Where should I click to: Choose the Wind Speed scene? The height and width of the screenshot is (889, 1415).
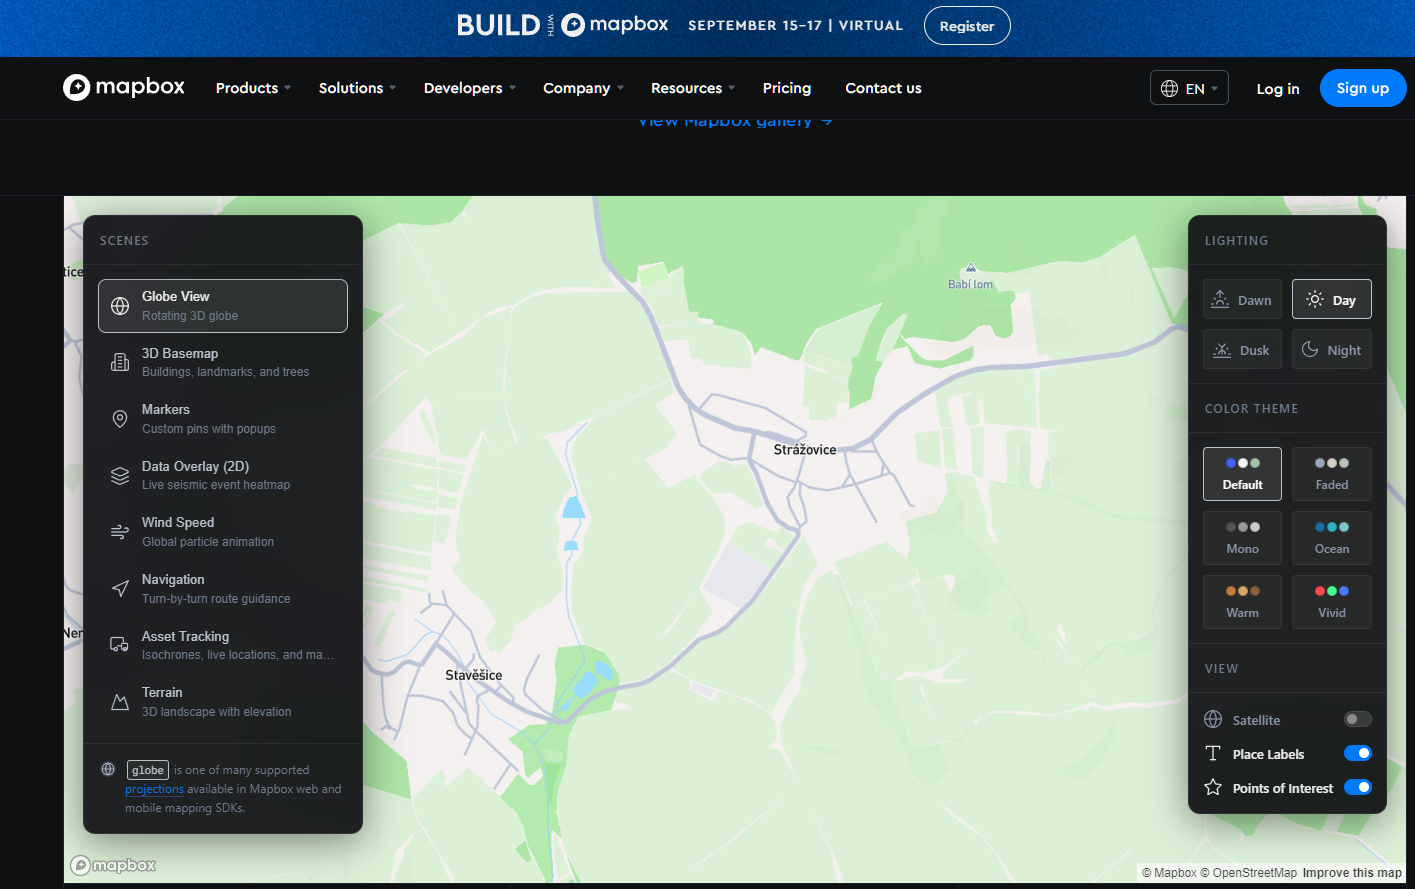[223, 532]
